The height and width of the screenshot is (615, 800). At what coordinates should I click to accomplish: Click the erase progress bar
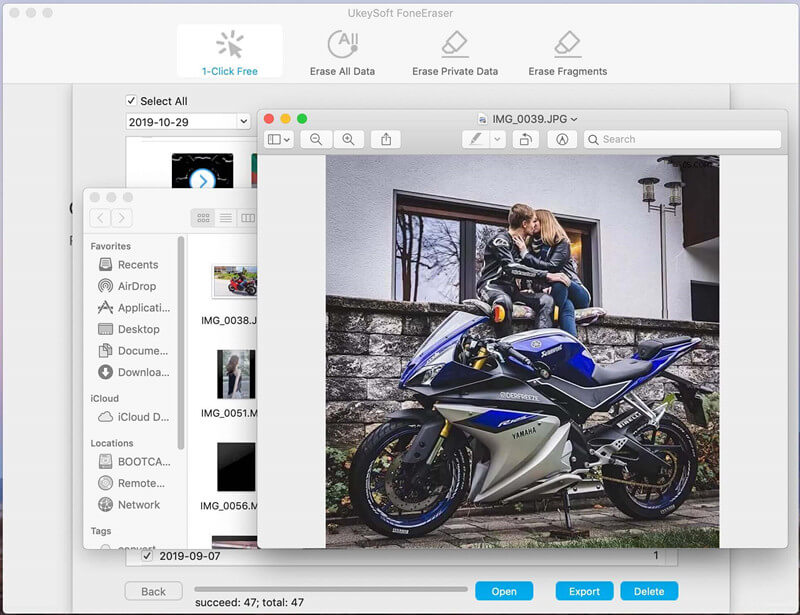tap(330, 589)
